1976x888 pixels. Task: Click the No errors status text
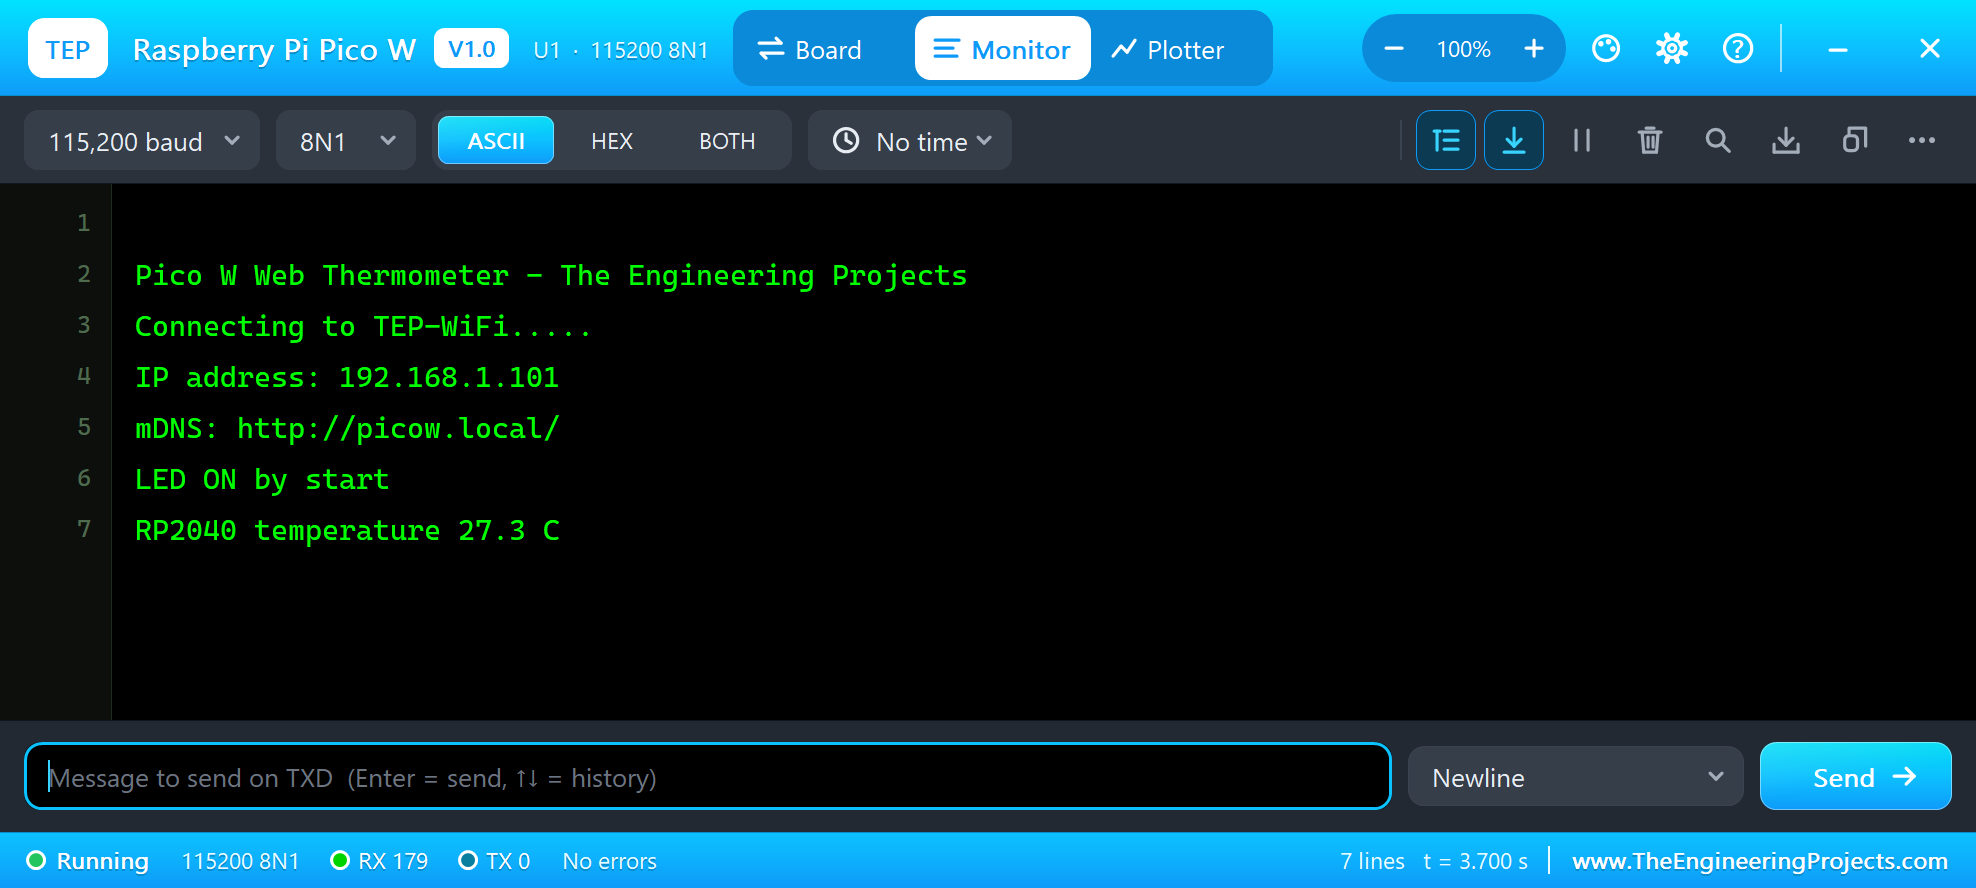click(610, 861)
